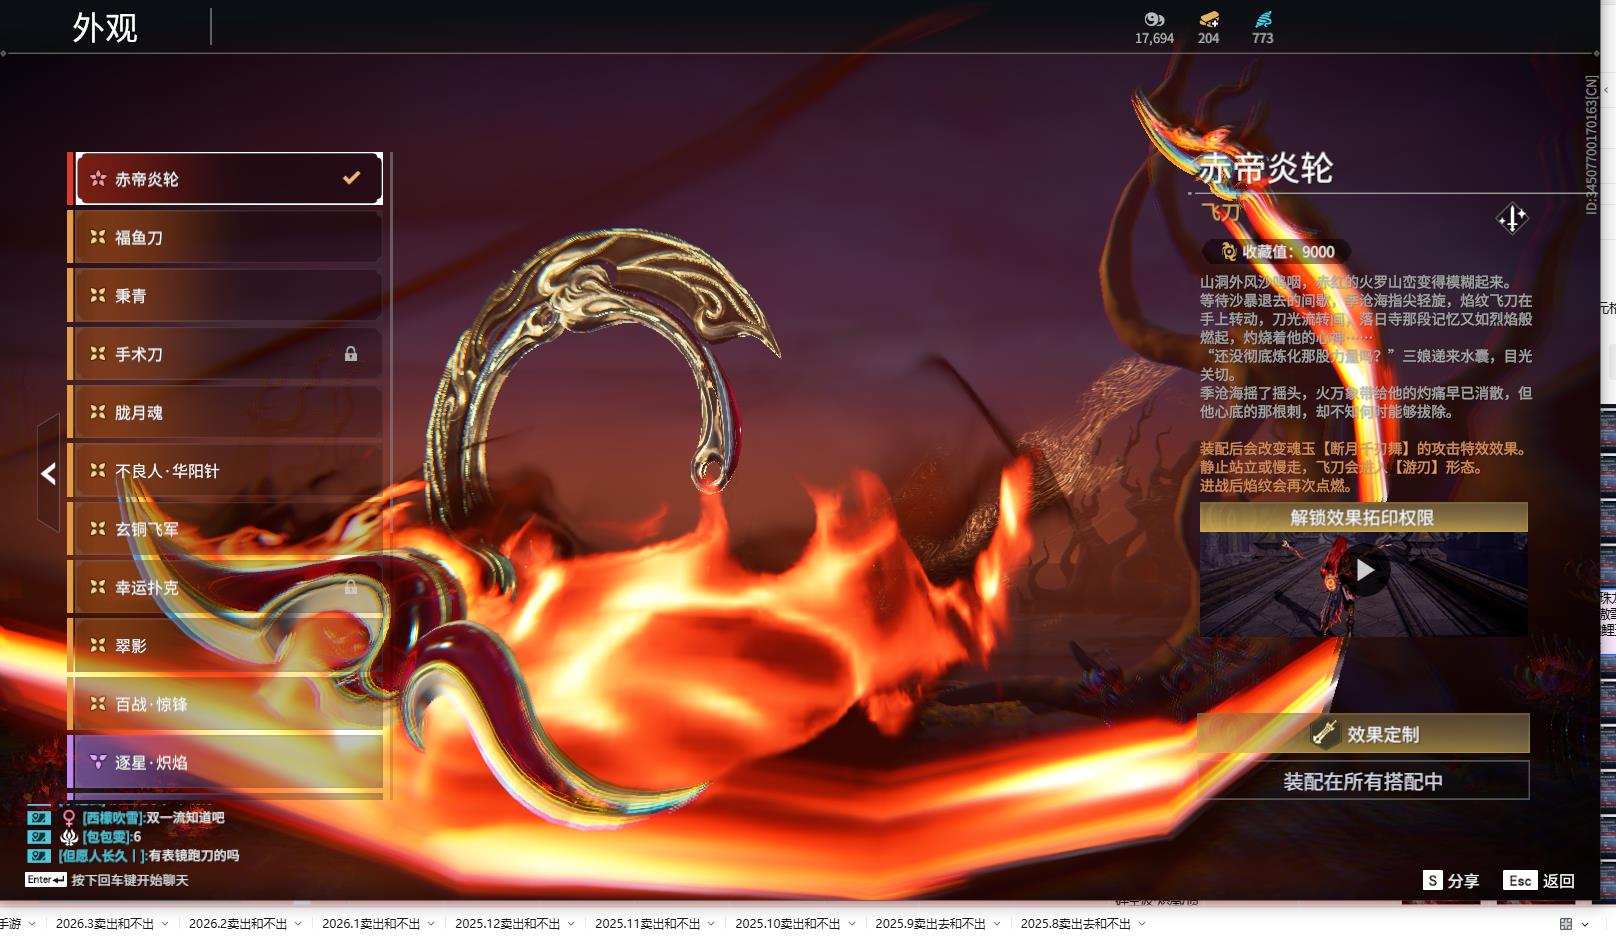The image size is (1616, 939).
Task: Play the skin effect preview video
Action: point(1365,570)
